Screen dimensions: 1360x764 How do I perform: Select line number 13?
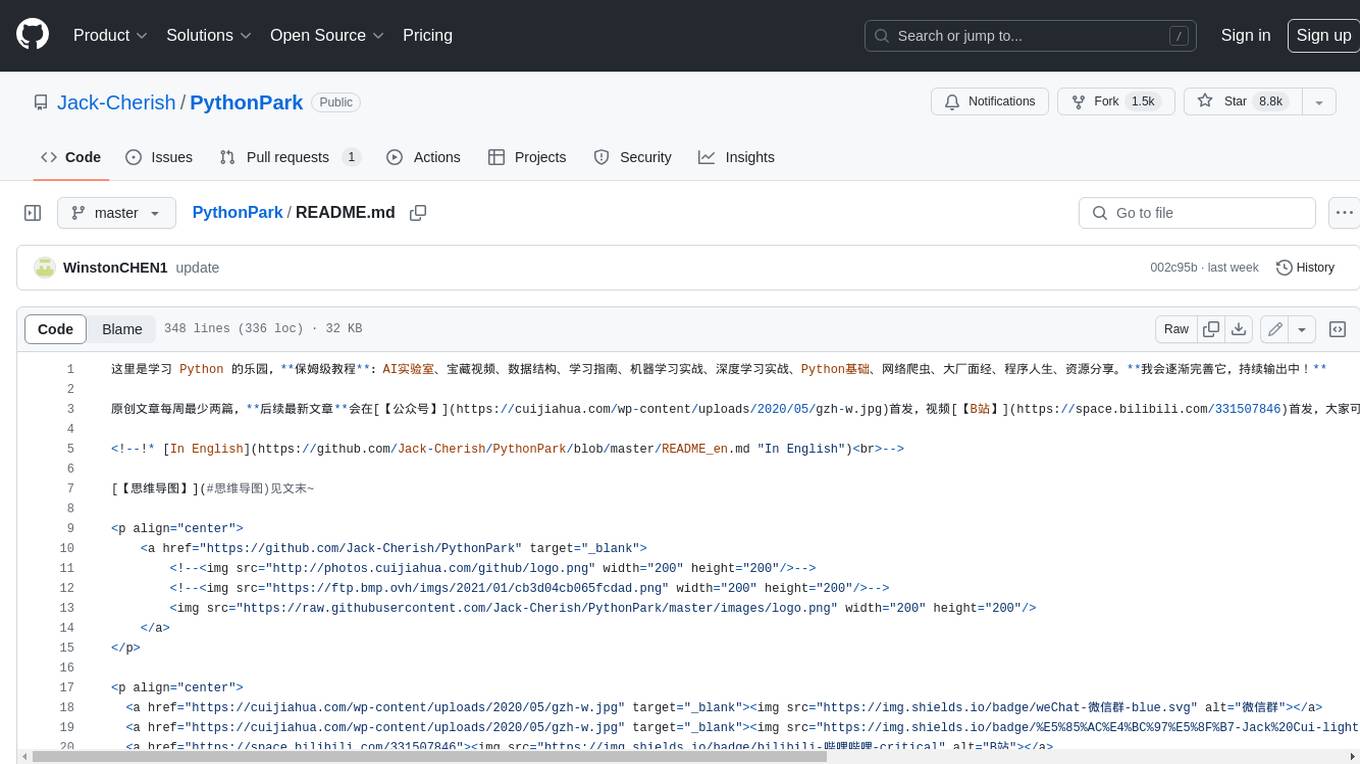click(x=67, y=608)
